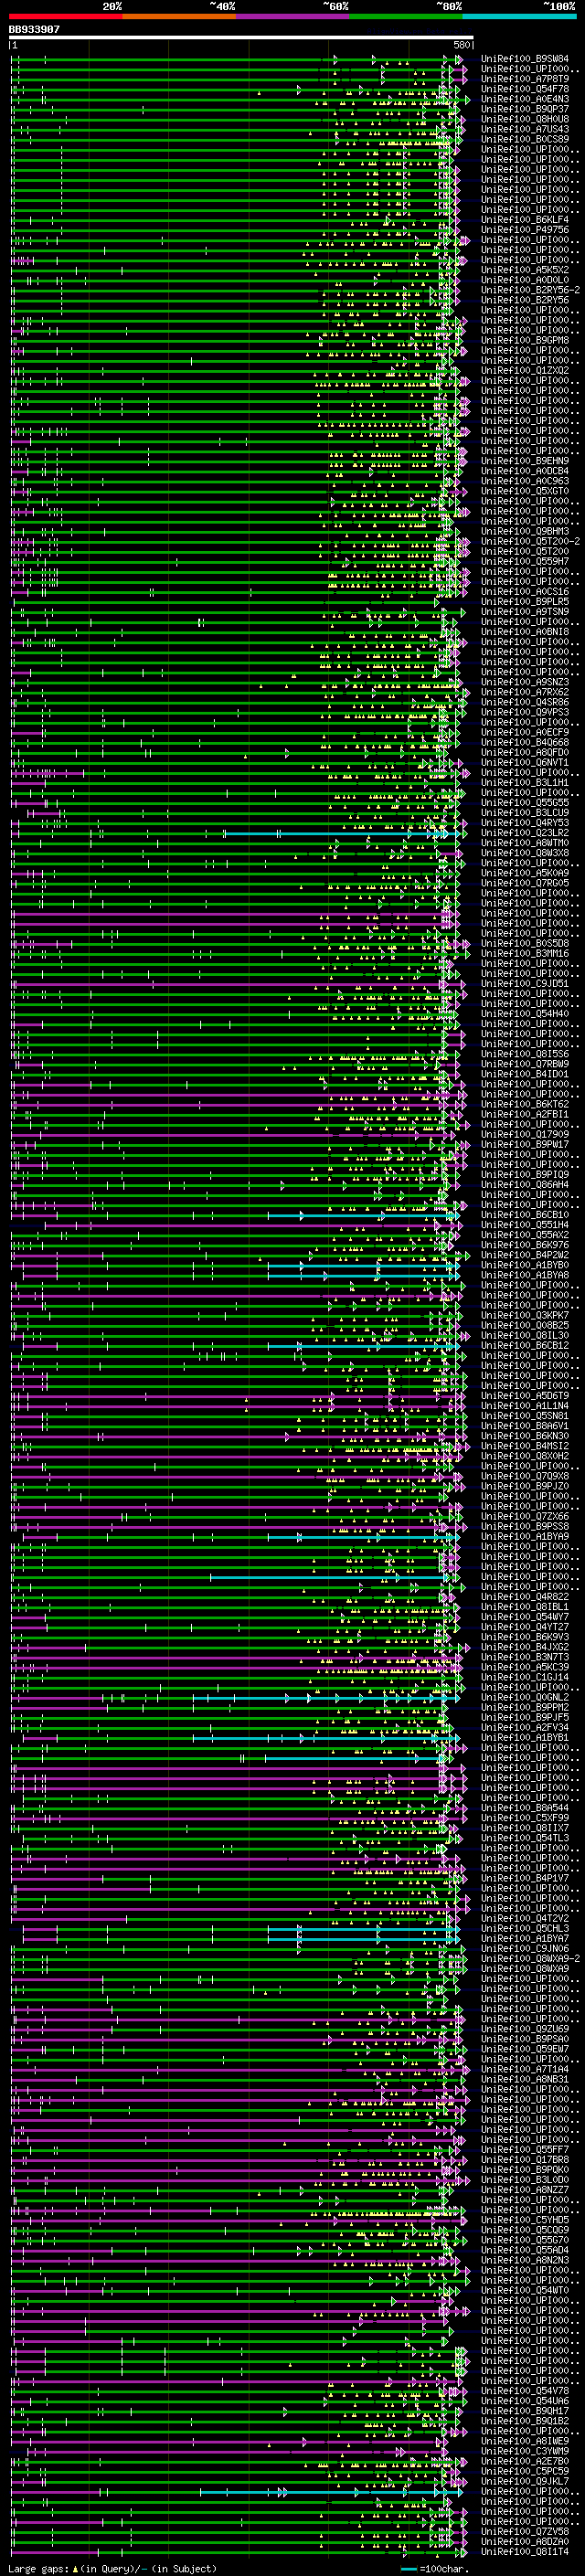Select the UniRef100_A0D0L0 label
585x2576 pixels.
pos(525,280)
